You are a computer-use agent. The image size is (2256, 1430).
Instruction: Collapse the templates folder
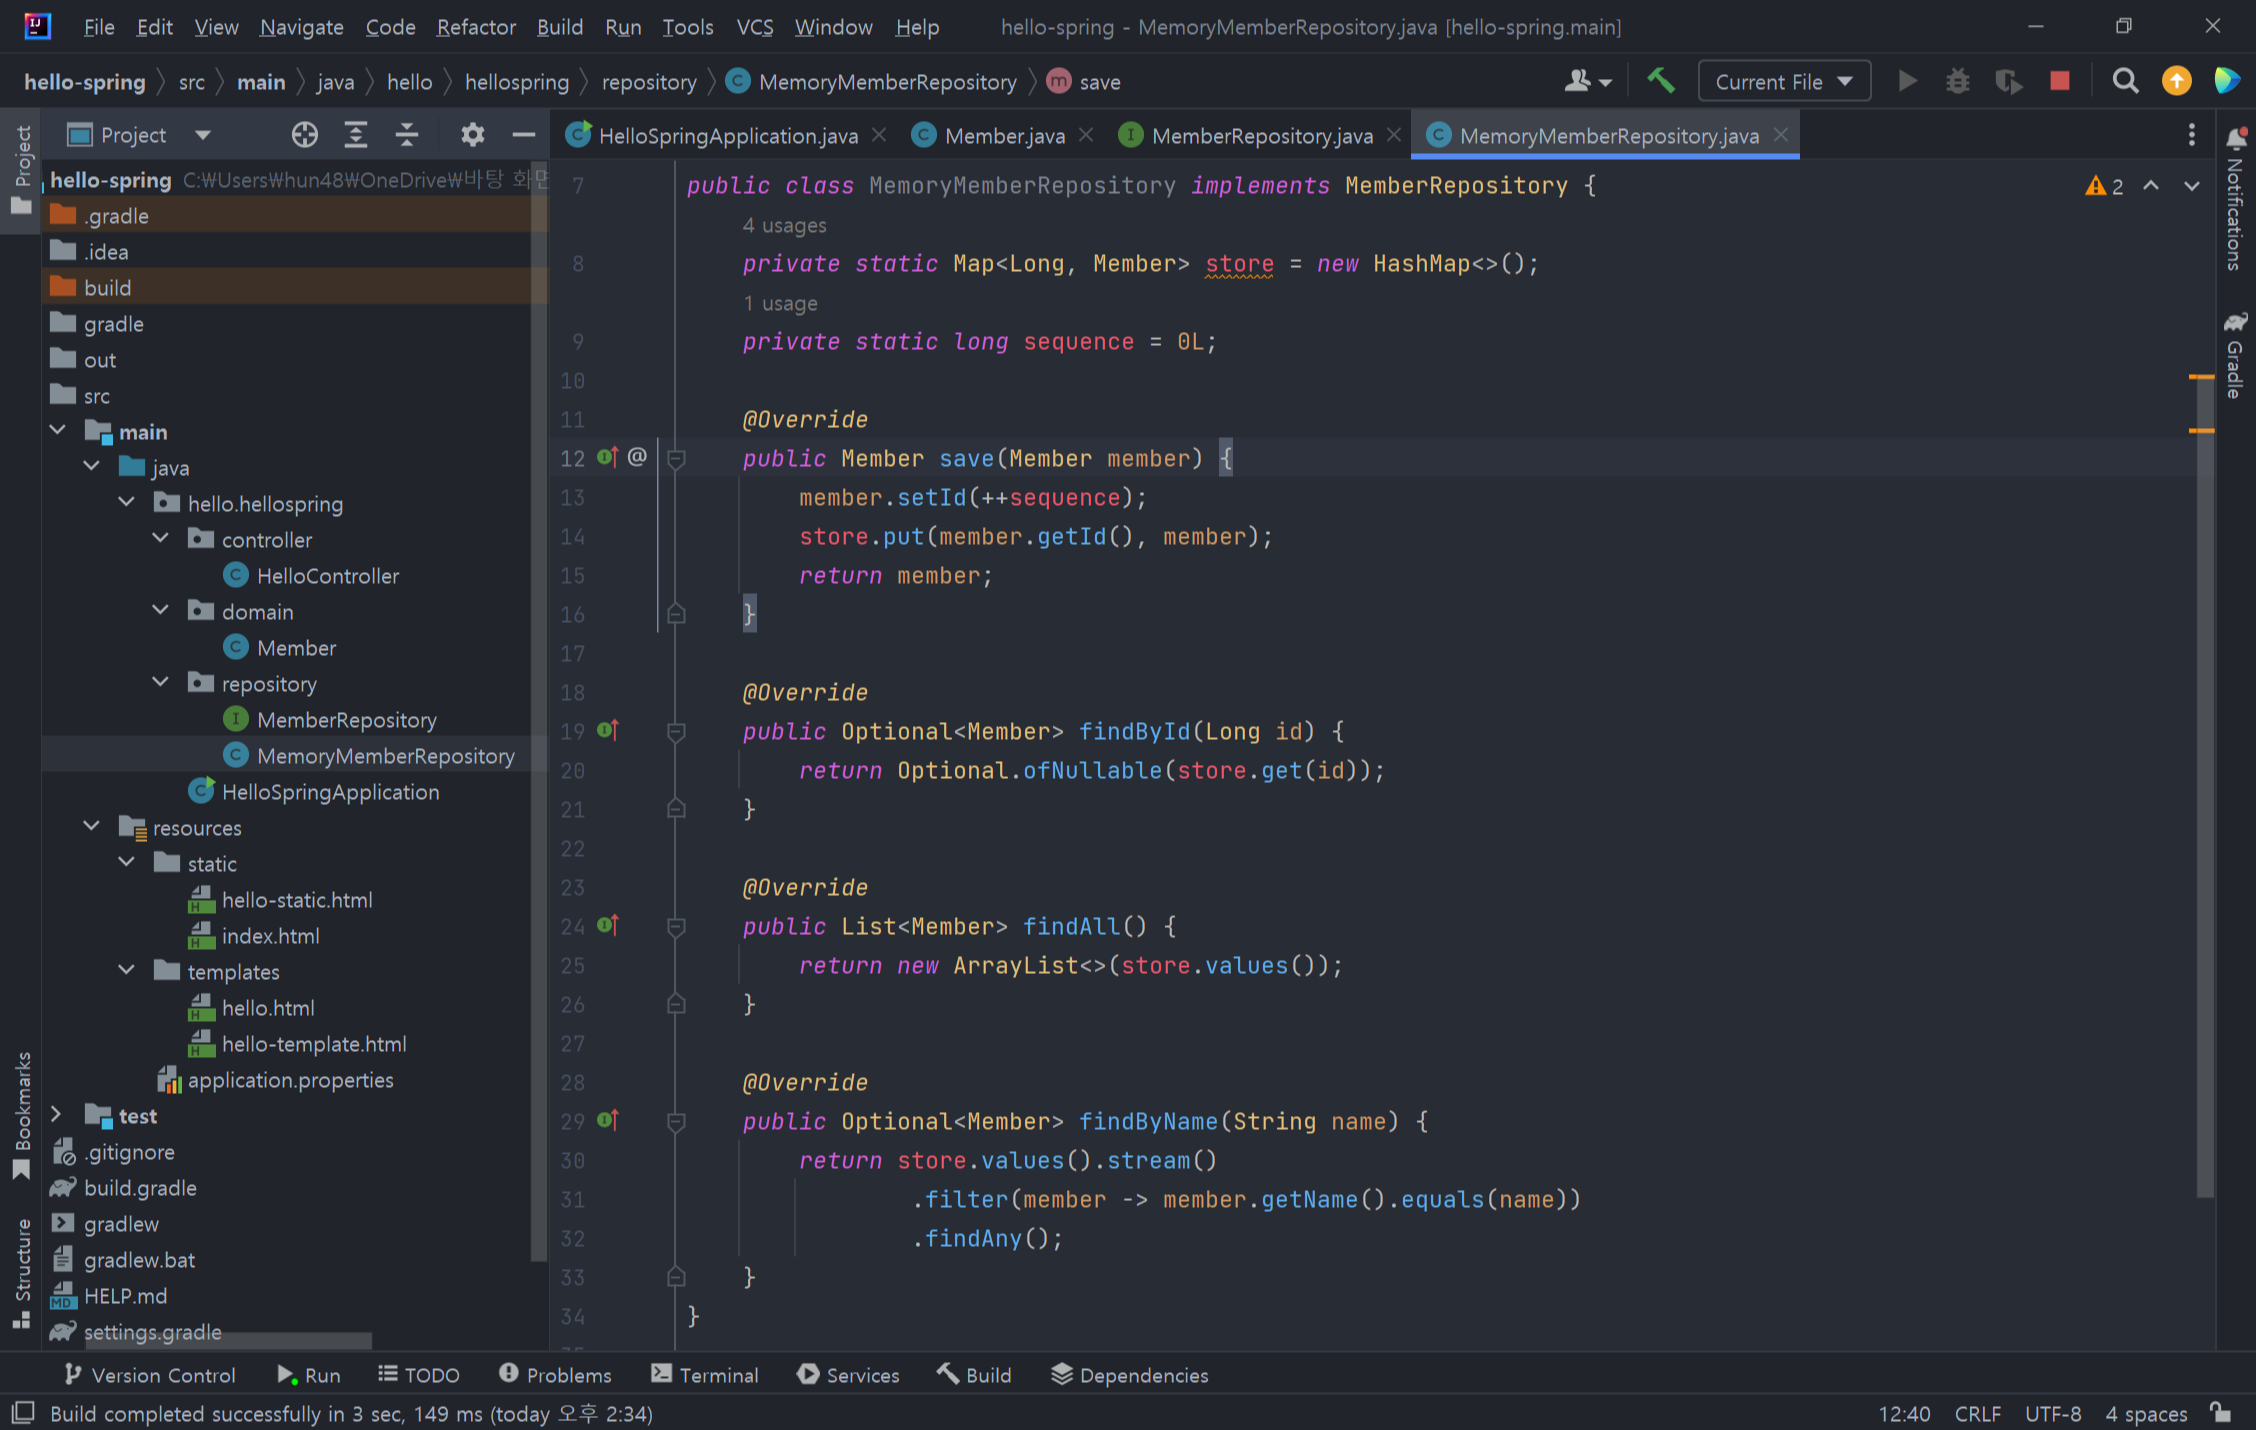point(127,971)
